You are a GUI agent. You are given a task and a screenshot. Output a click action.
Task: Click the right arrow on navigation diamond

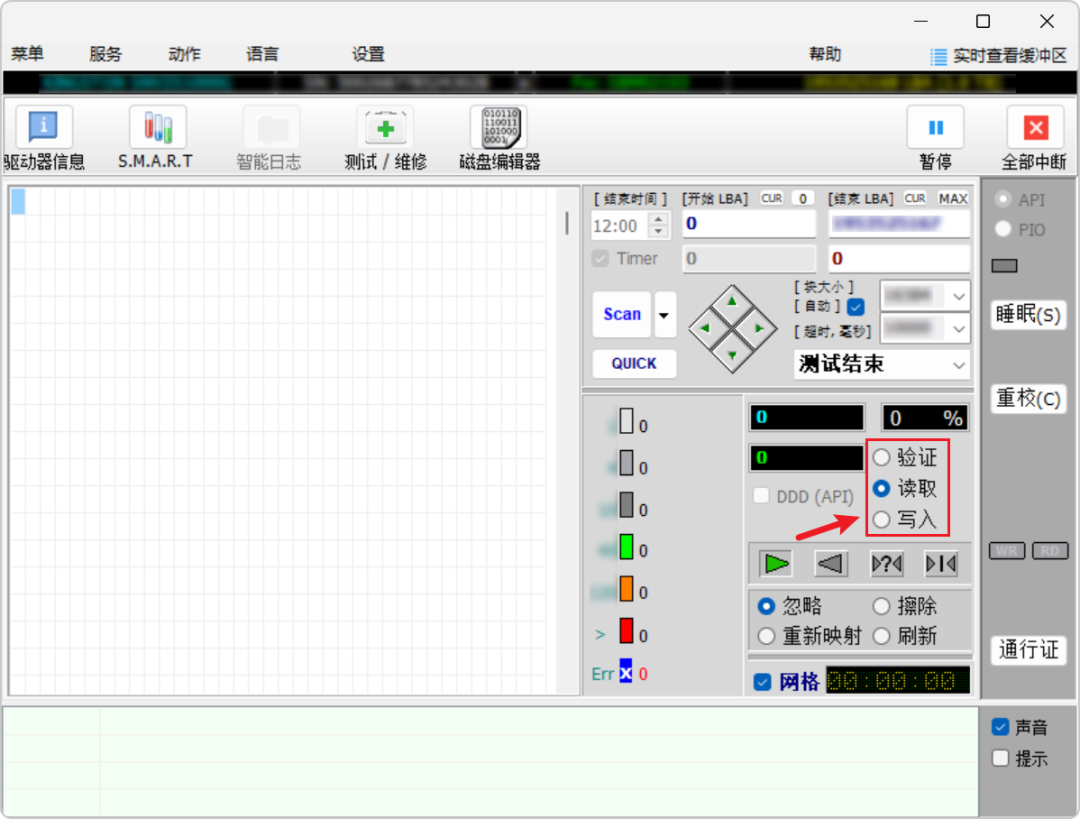point(759,329)
